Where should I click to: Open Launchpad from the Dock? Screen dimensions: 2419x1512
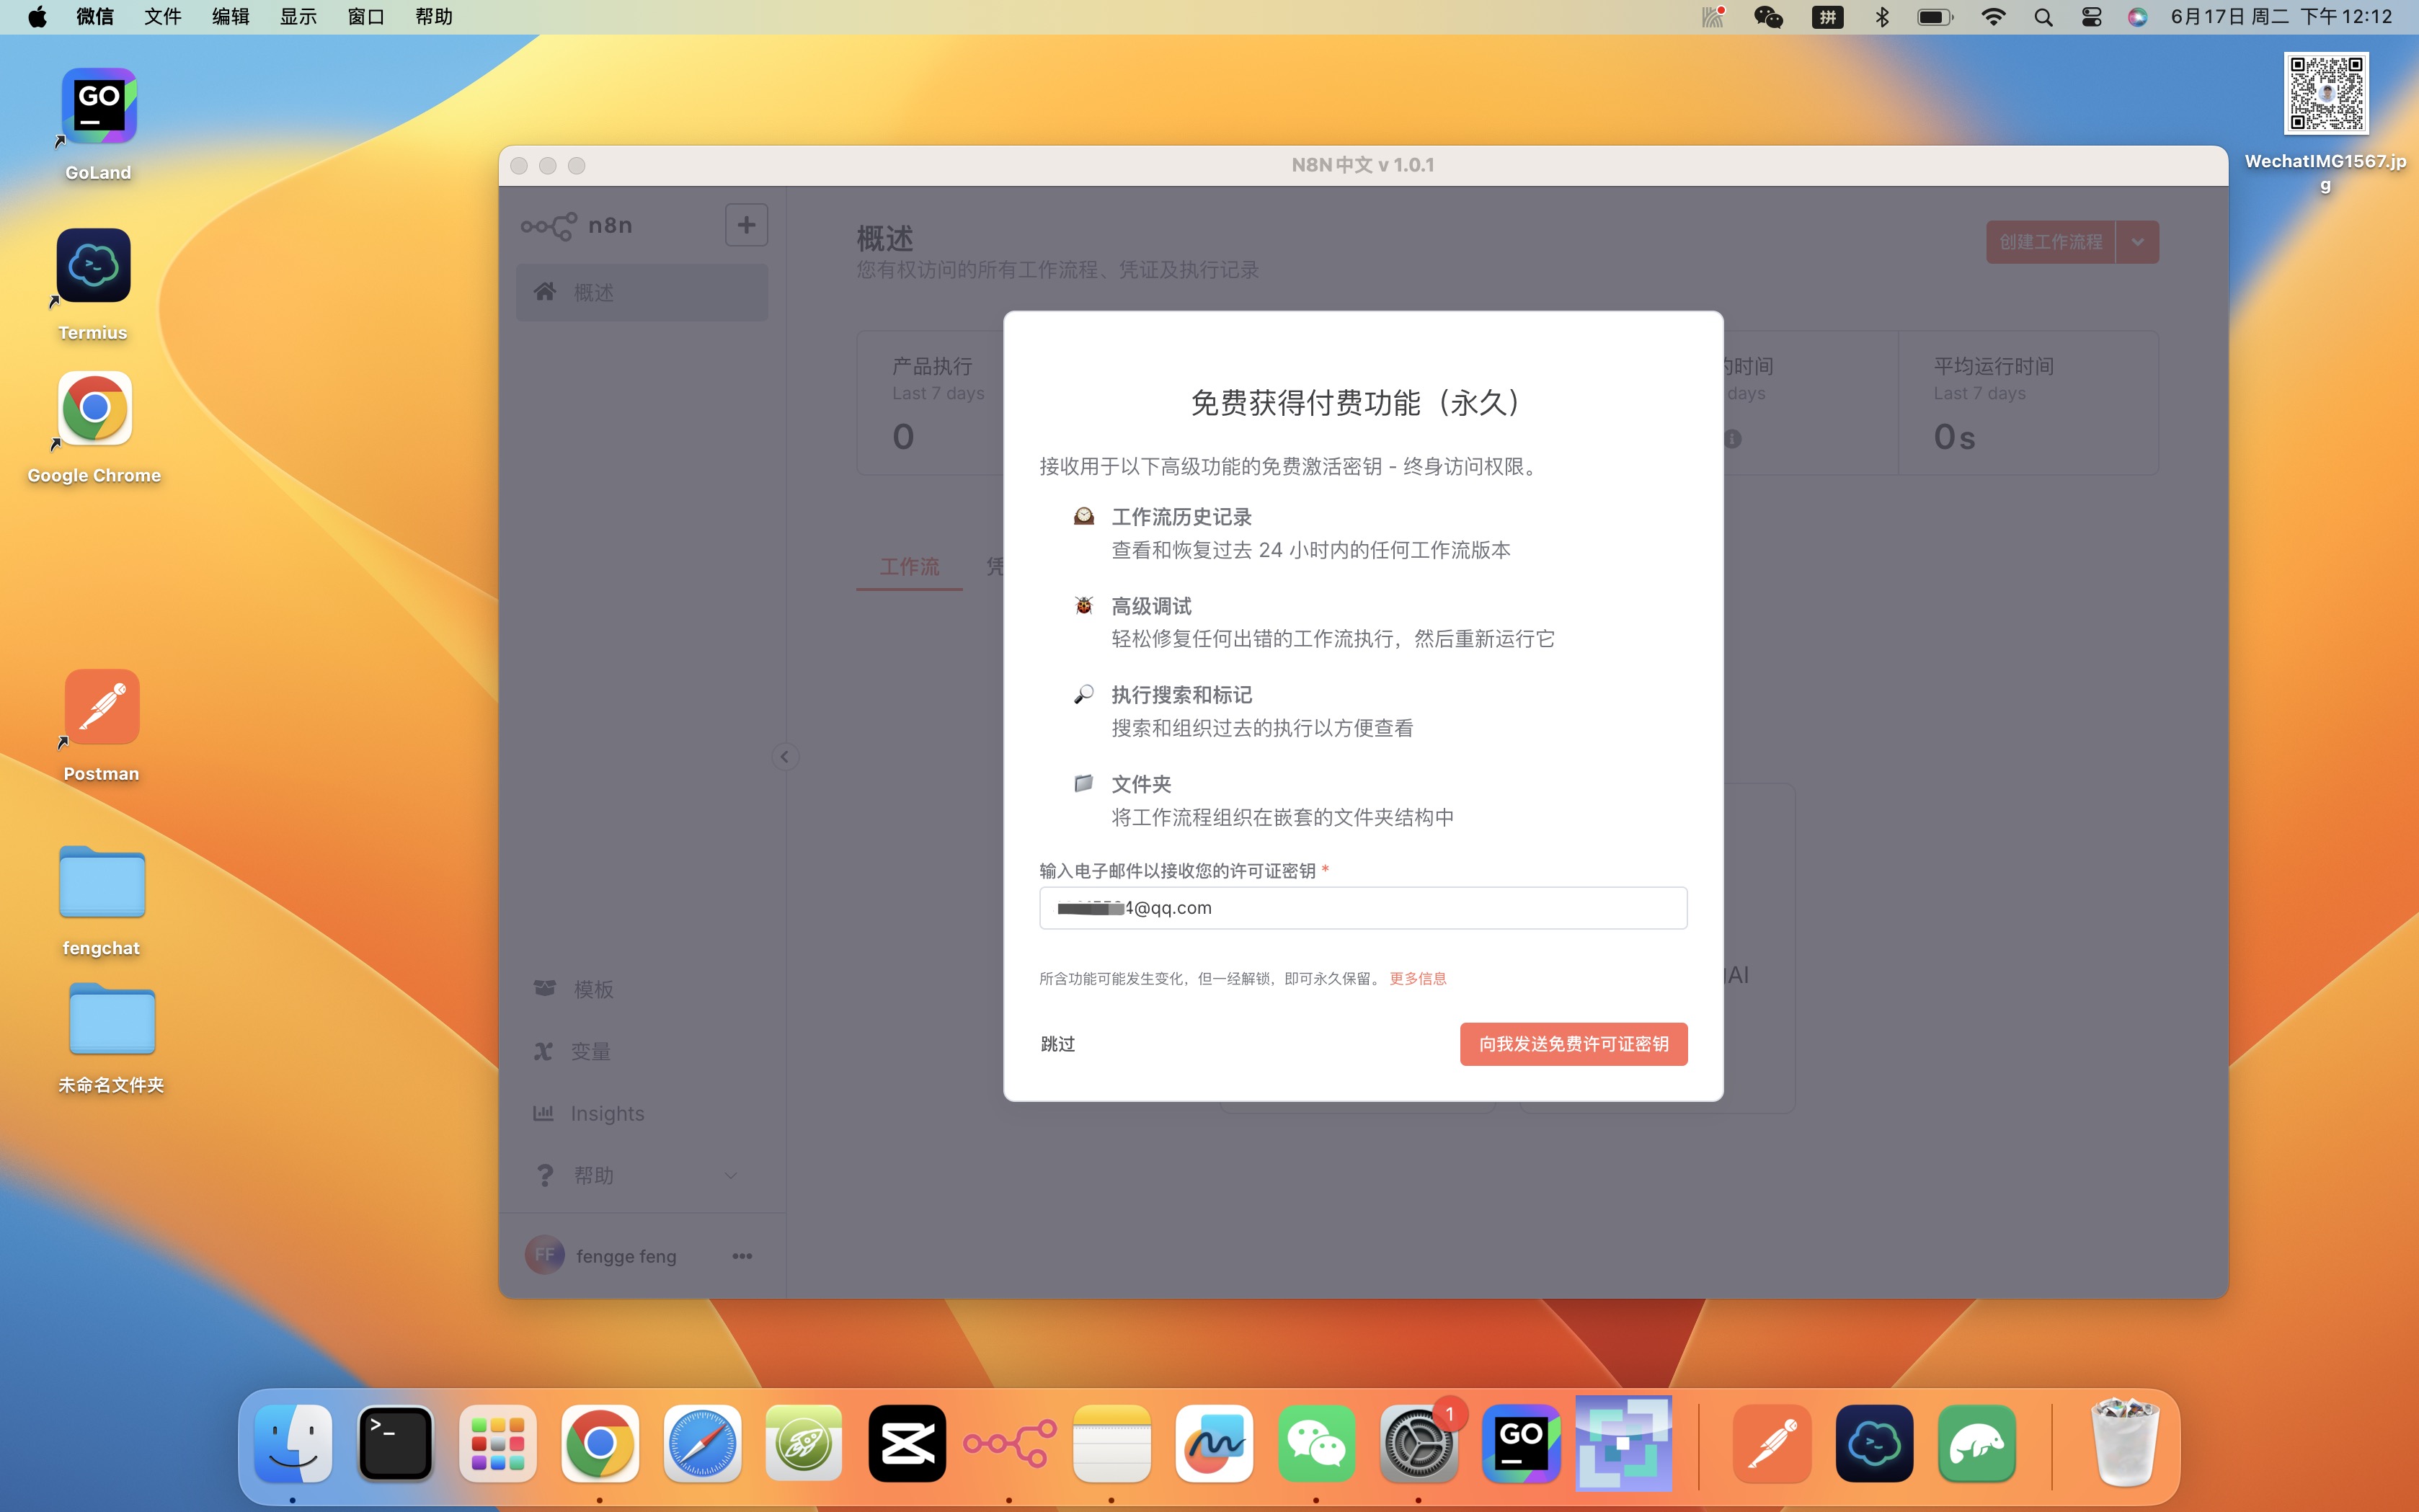coord(498,1443)
